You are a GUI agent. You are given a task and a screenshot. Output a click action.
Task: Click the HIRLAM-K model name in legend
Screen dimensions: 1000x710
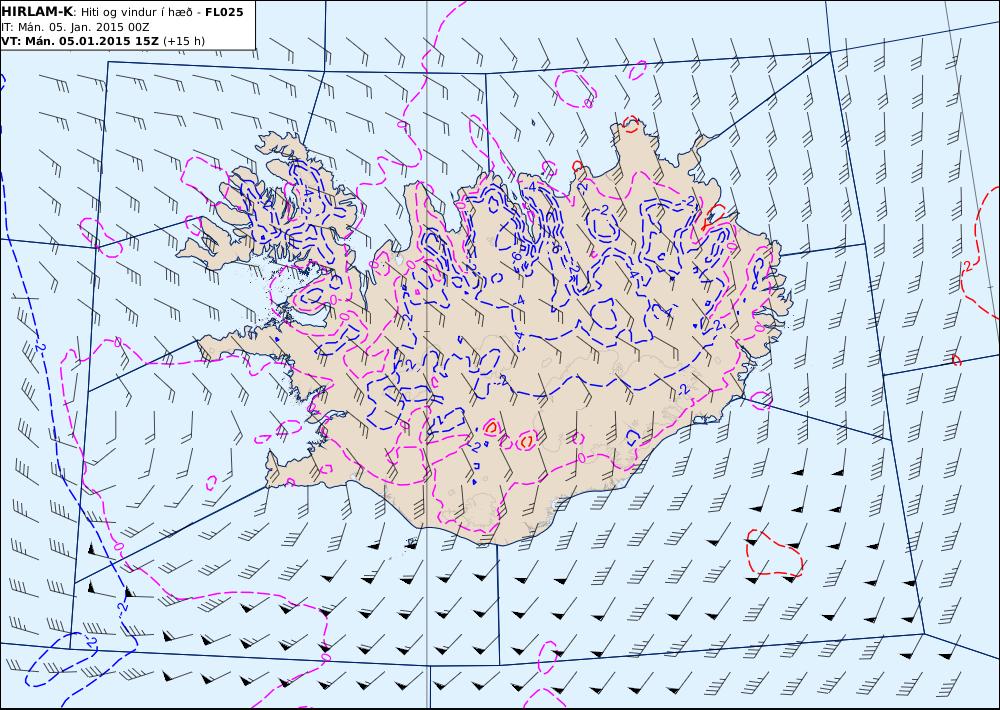pos(38,12)
